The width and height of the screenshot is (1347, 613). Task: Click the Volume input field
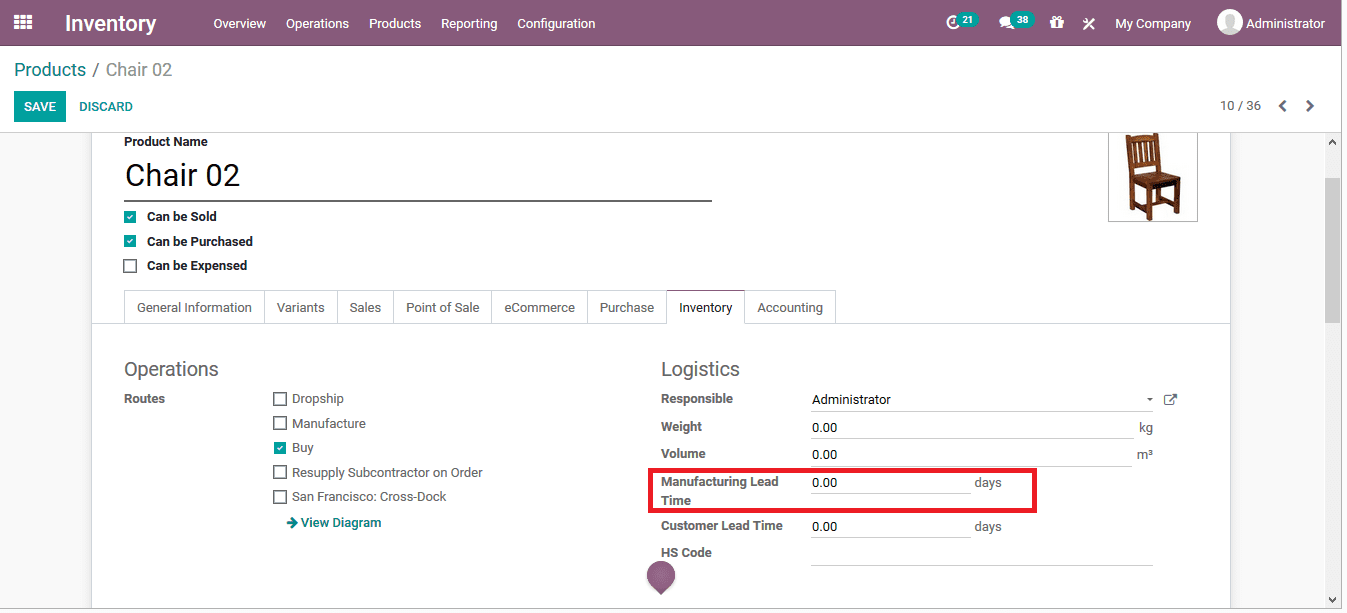[x=972, y=455]
